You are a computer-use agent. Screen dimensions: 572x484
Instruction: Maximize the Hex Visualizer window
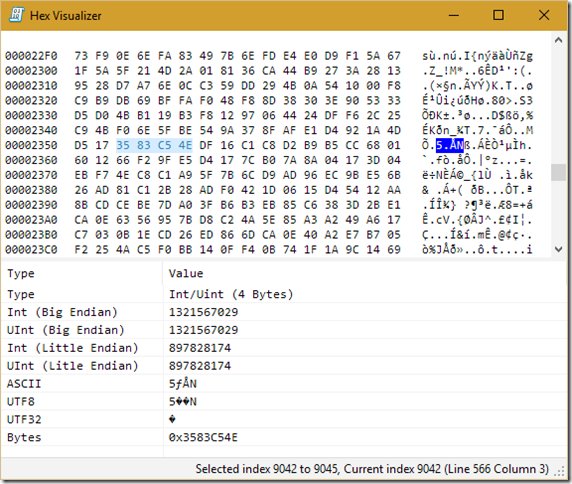(498, 15)
